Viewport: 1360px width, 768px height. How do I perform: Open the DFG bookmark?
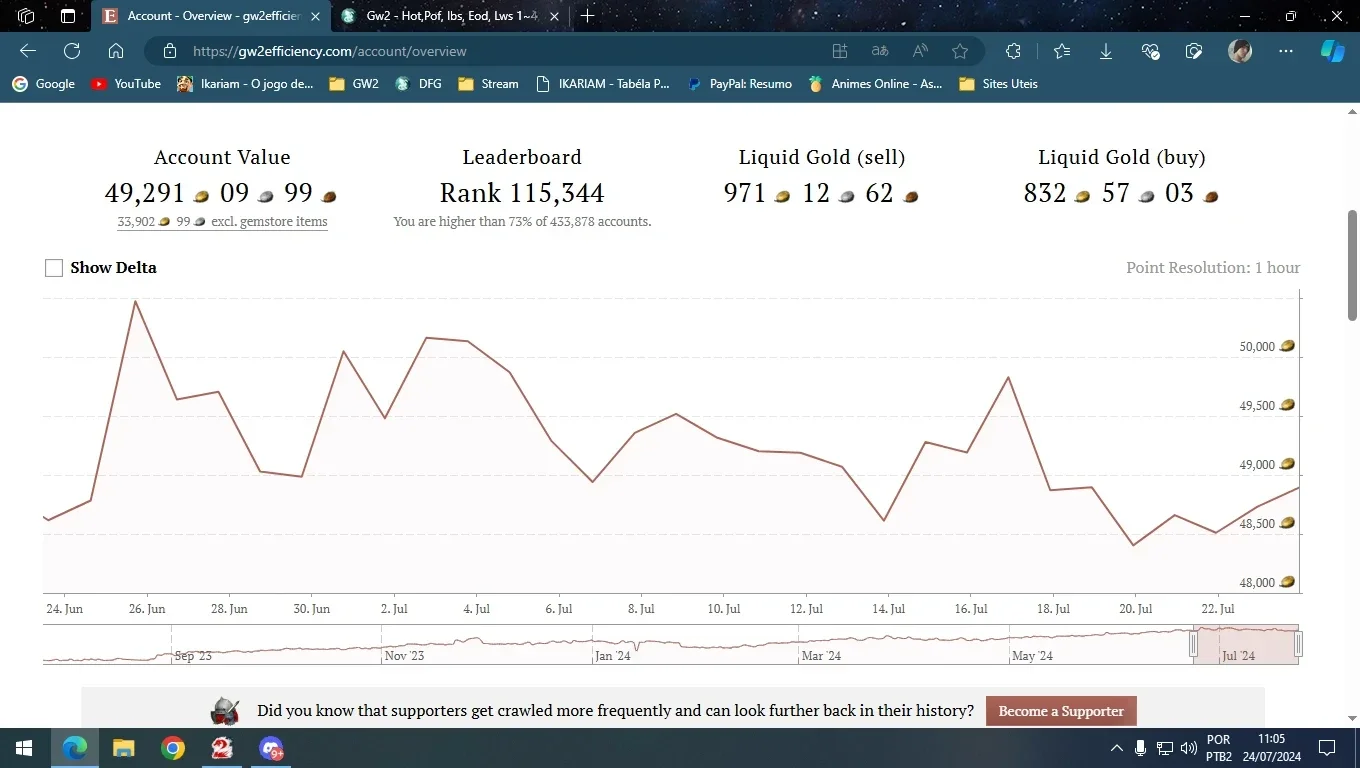click(x=418, y=84)
